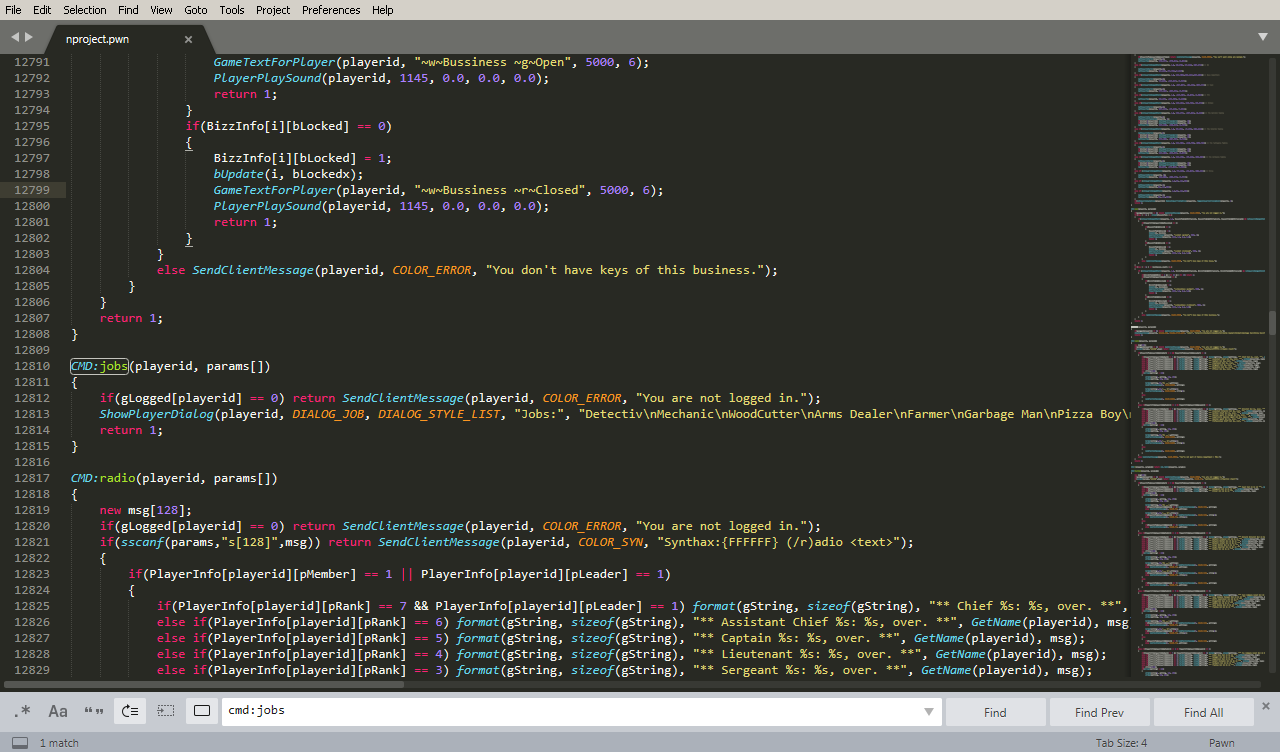This screenshot has width=1280, height=752.
Task: Open the View menu
Action: click(161, 10)
